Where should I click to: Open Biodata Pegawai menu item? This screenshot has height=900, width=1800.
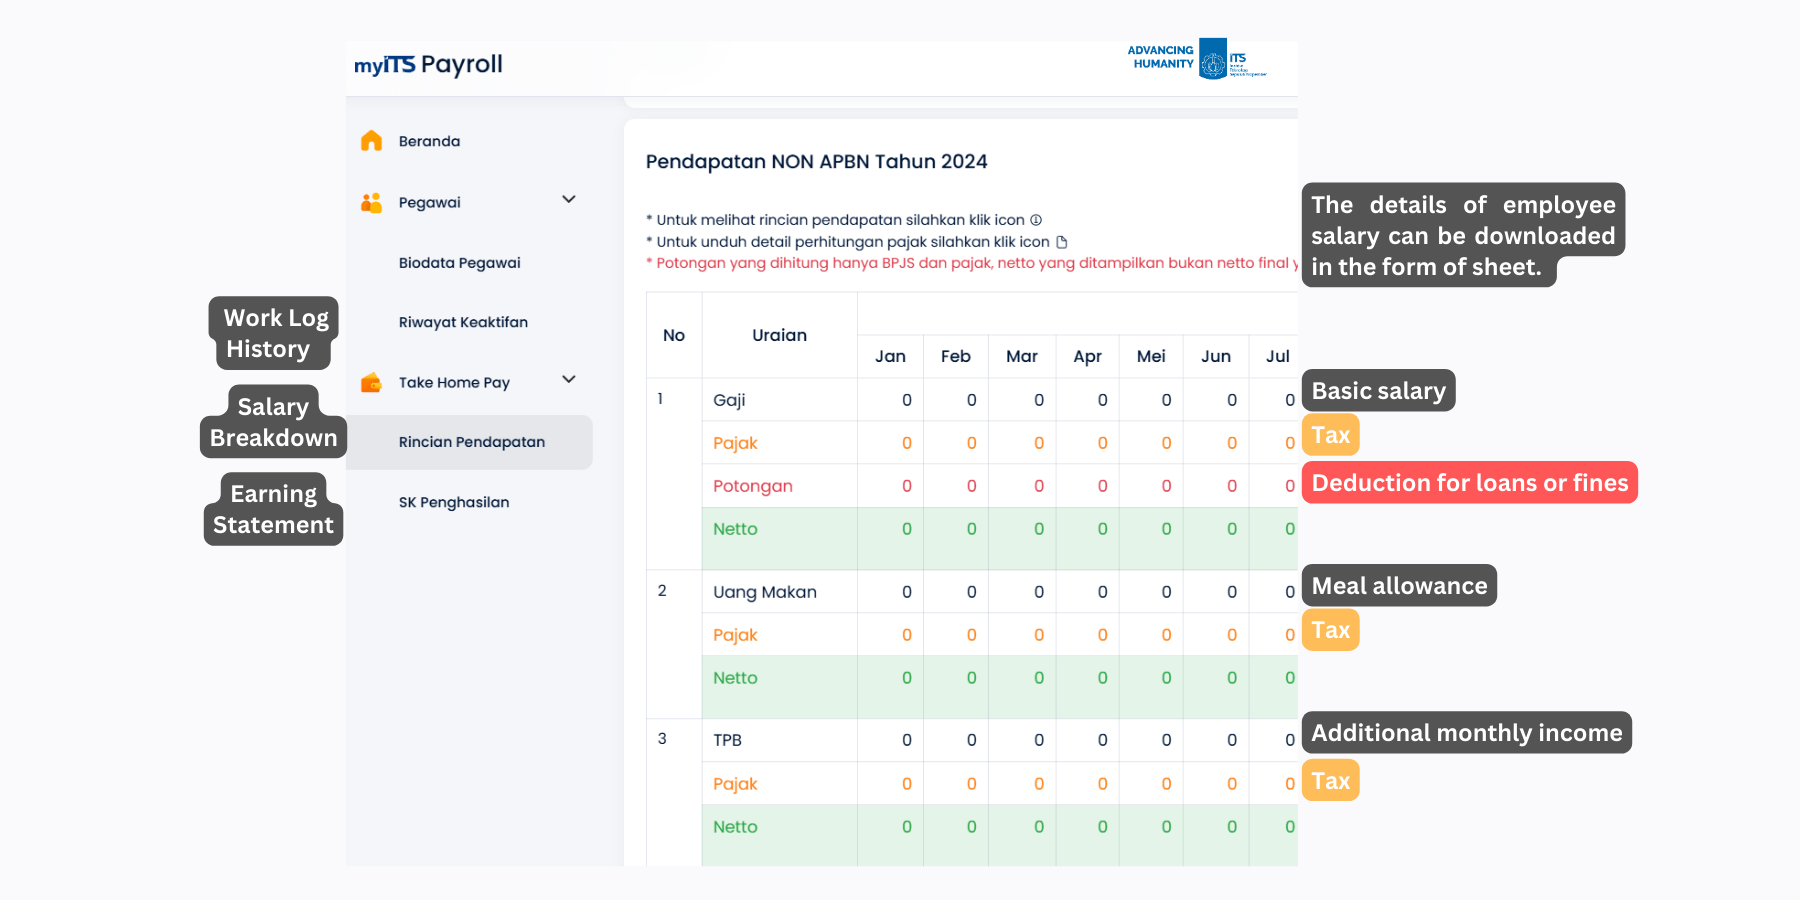[x=459, y=263]
